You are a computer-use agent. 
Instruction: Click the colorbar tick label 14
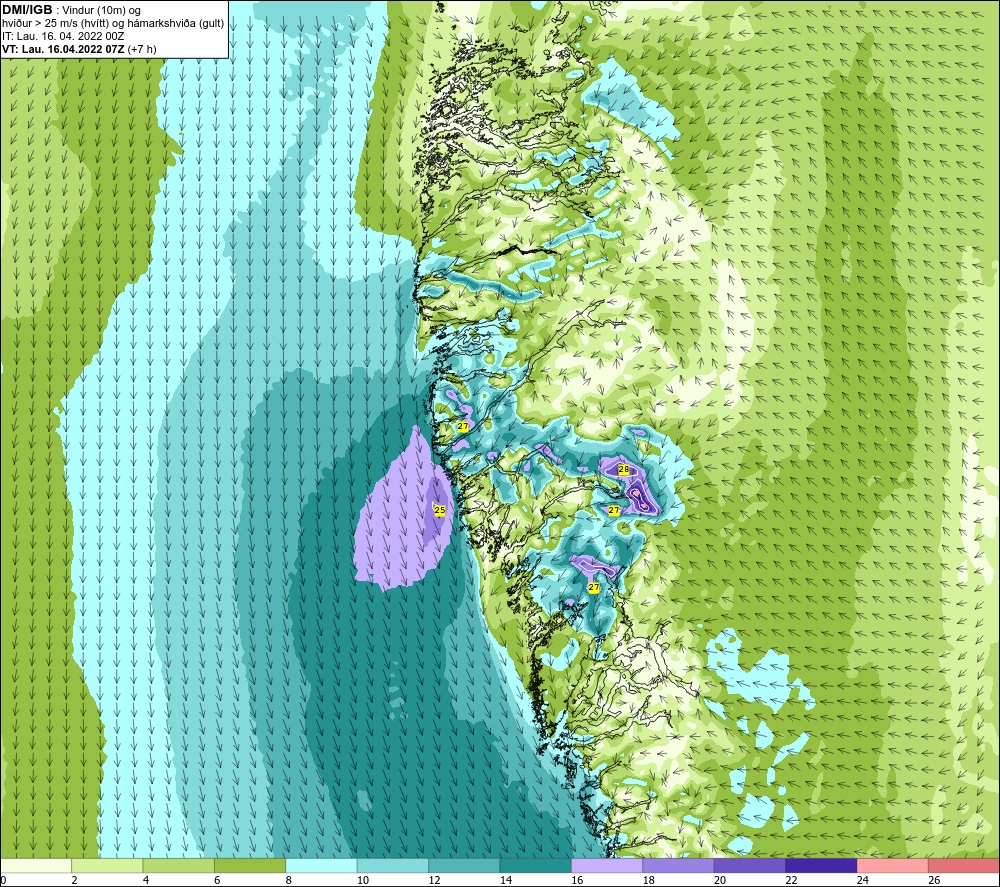(506, 880)
